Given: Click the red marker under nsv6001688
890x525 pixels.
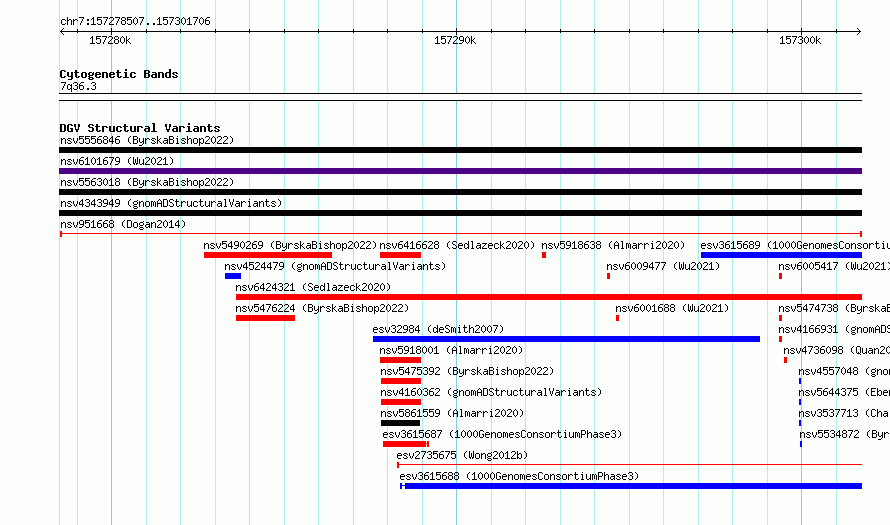Looking at the screenshot, I should click(618, 318).
